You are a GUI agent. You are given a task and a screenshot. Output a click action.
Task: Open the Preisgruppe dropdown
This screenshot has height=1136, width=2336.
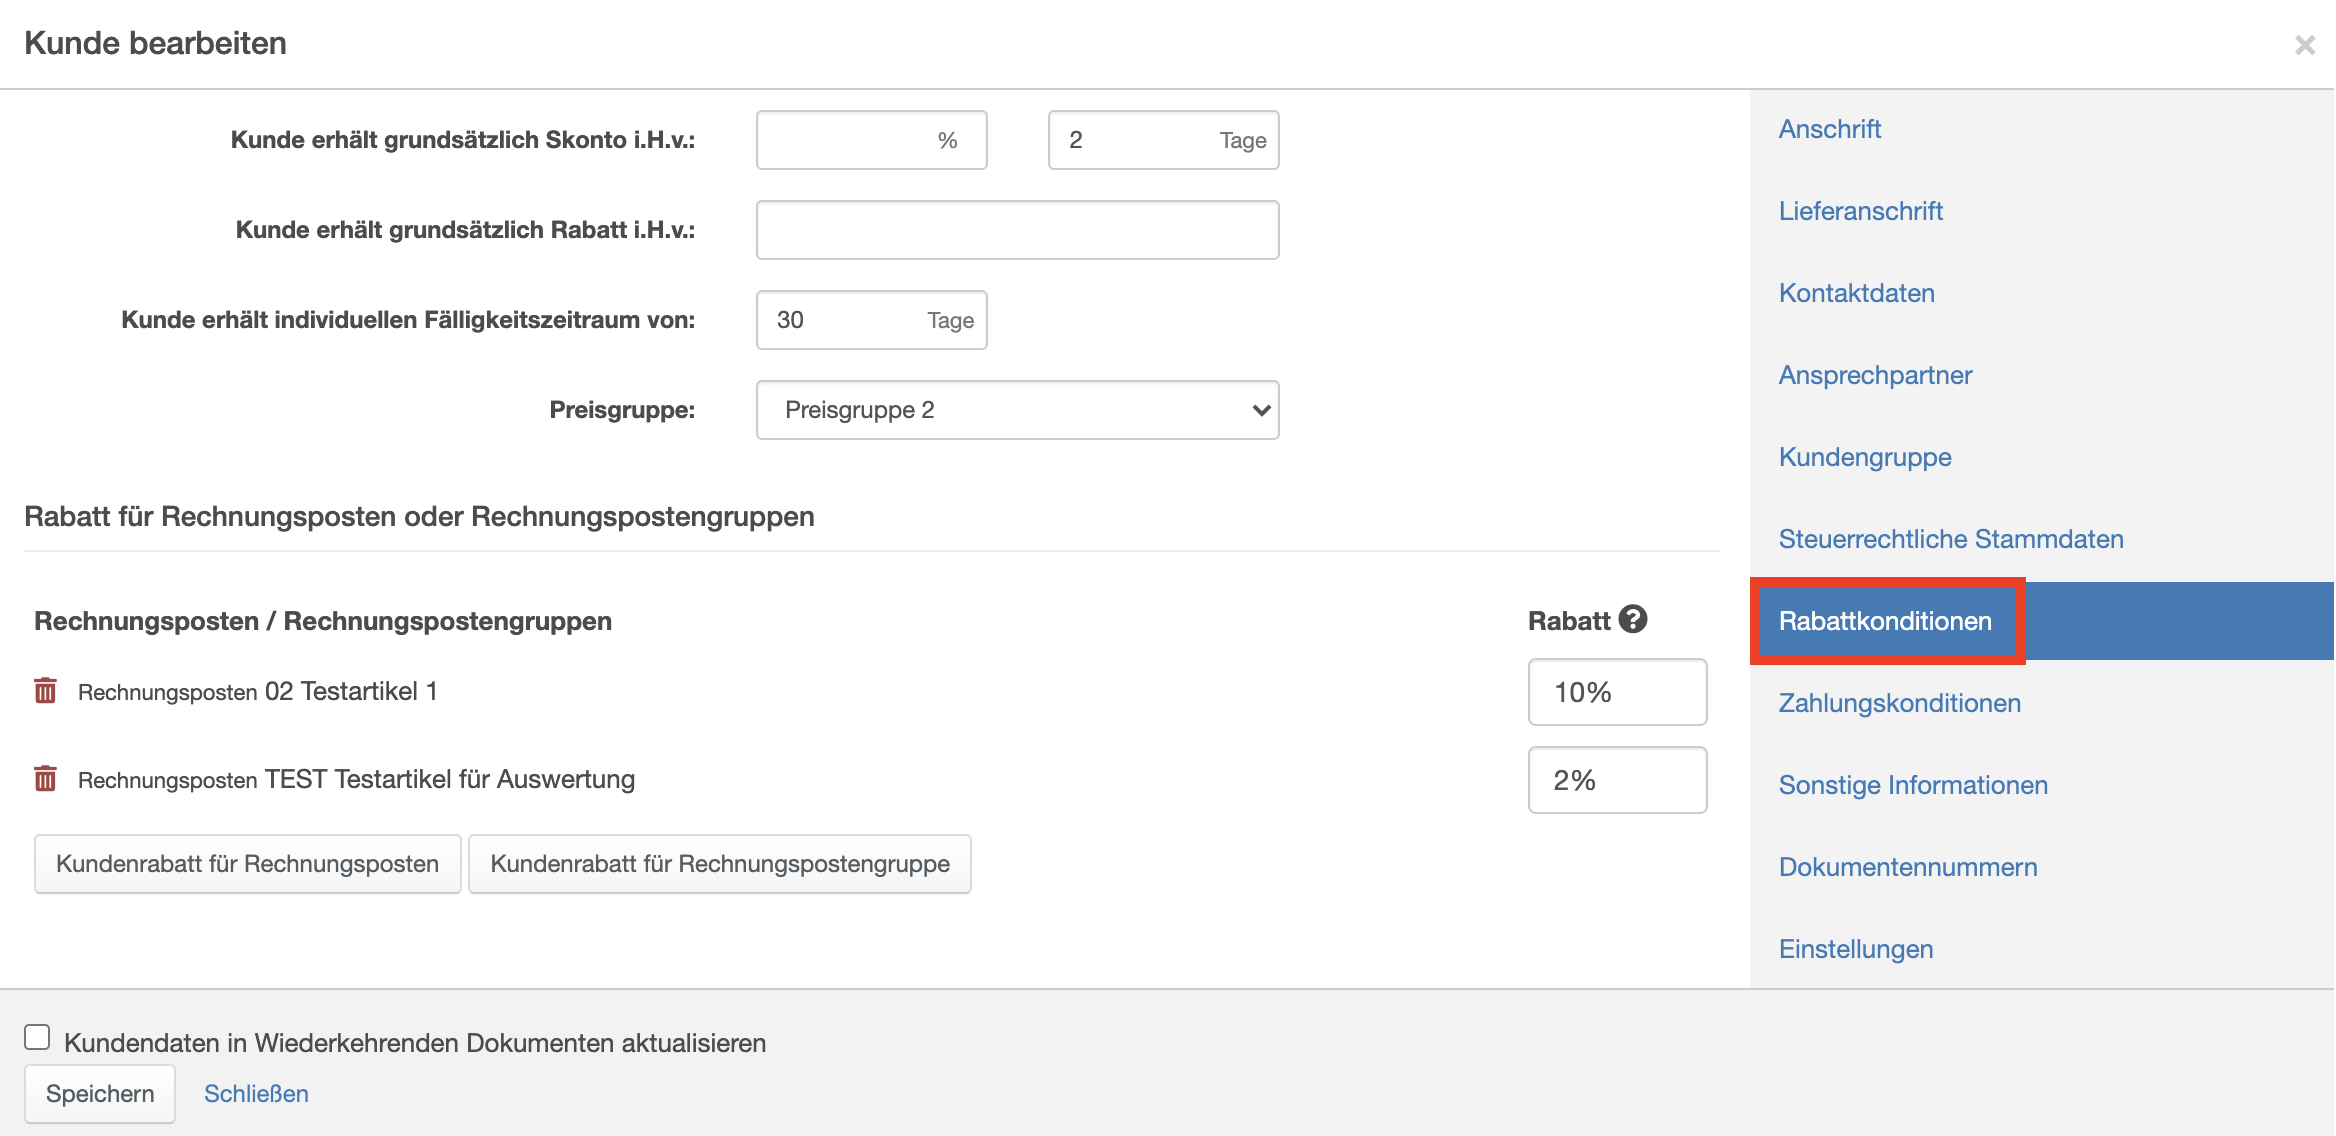1017,410
